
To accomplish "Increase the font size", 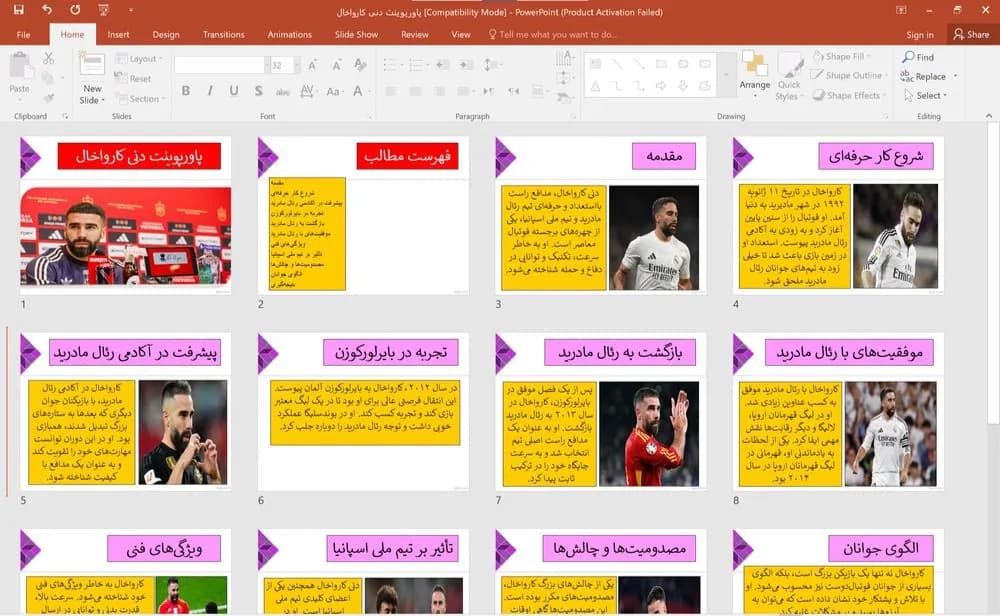I will [x=312, y=65].
